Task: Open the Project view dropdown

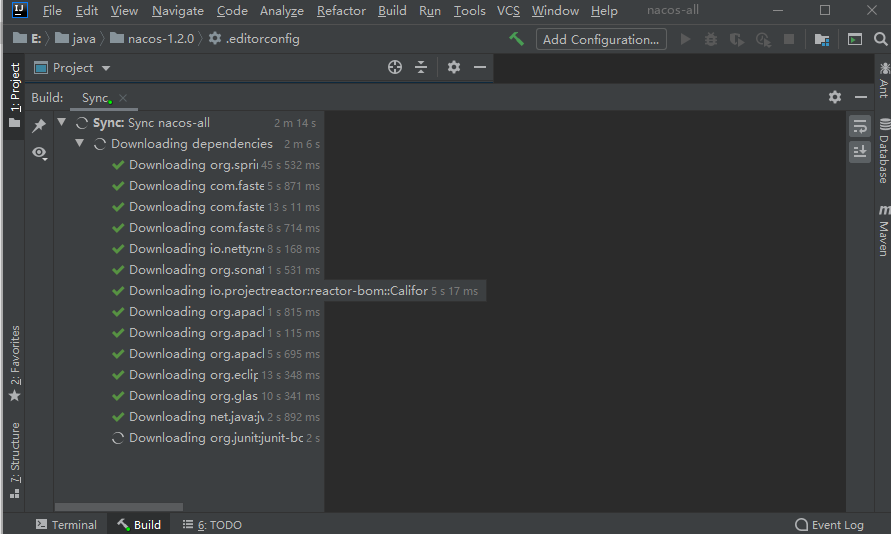Action: tap(72, 68)
